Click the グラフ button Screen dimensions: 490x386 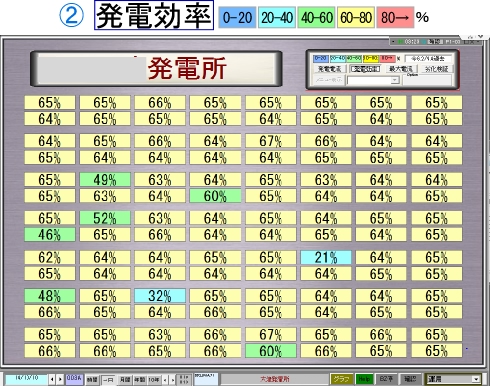tap(342, 379)
